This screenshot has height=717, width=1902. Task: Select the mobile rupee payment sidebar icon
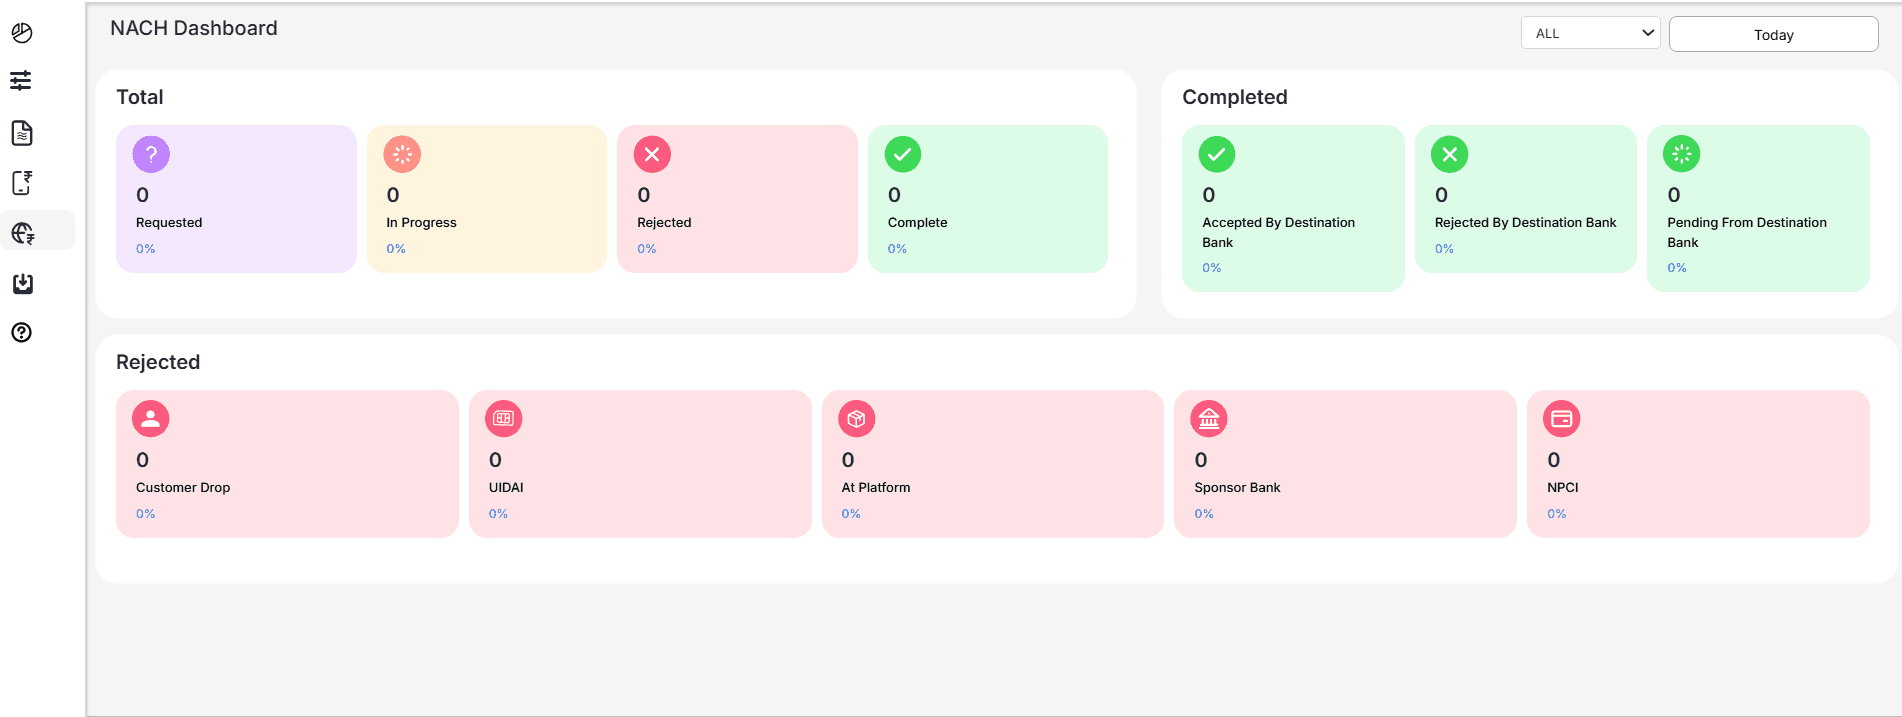click(22, 183)
